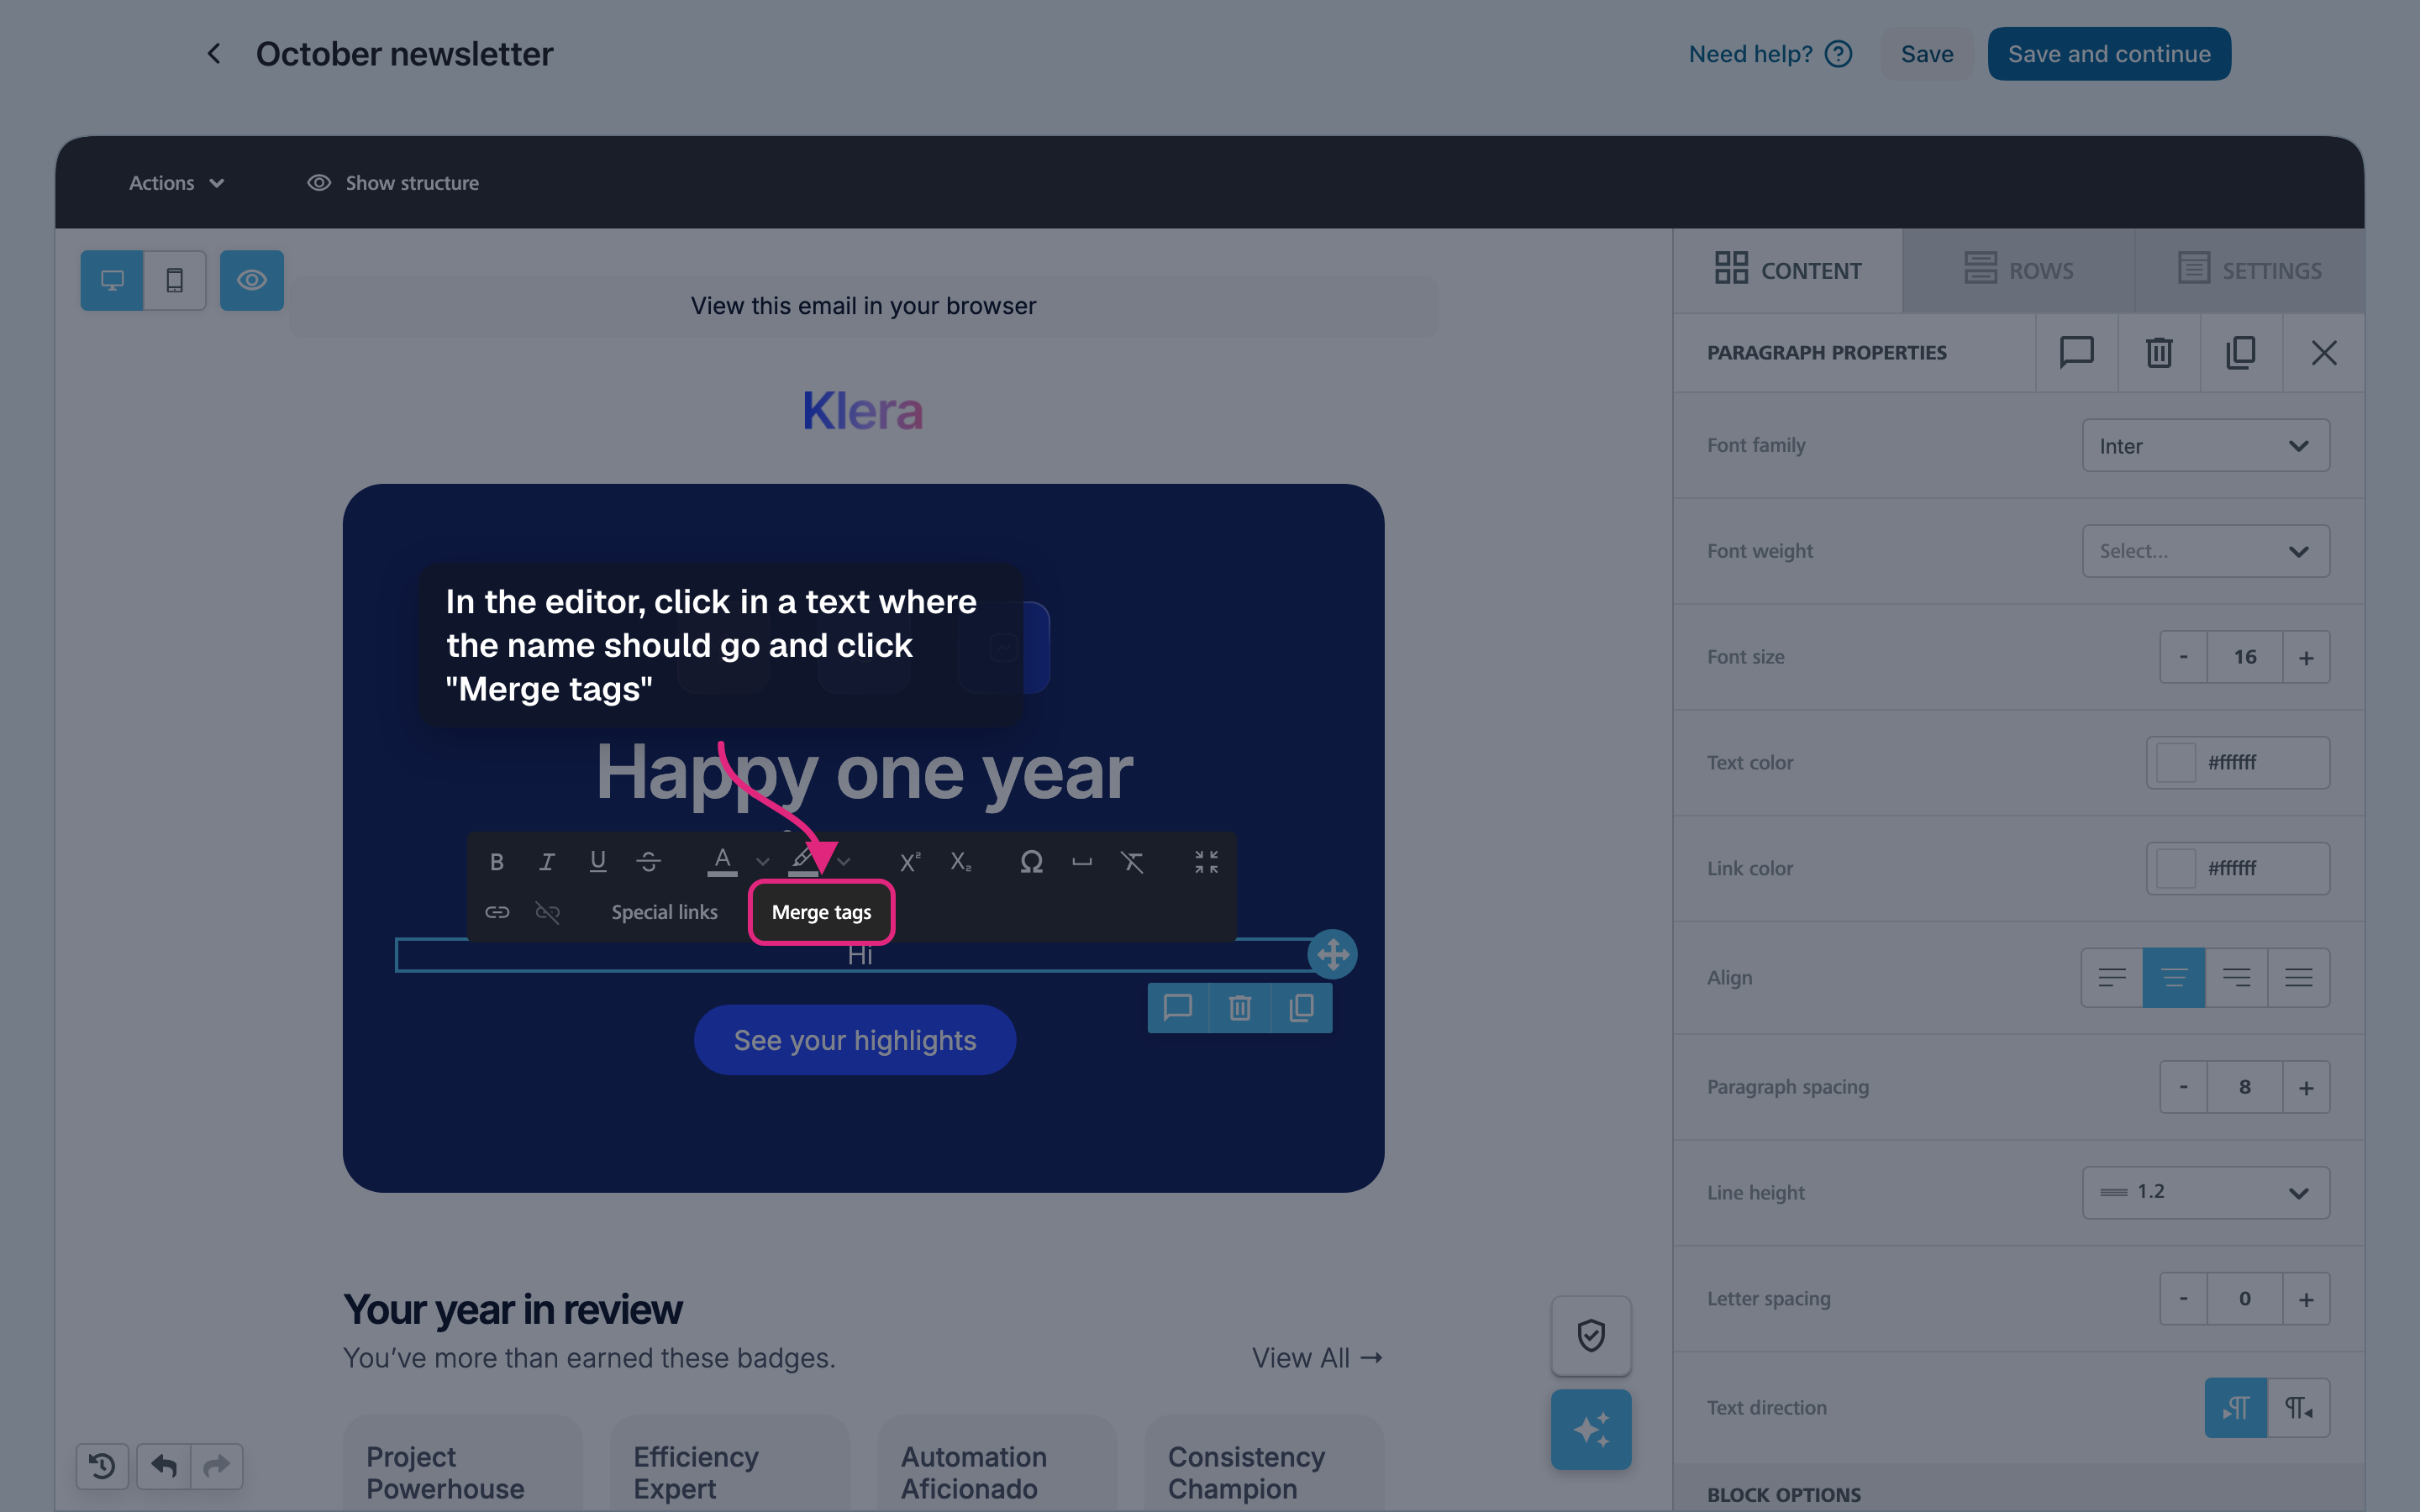
Task: Remove link icon in toolbar
Action: click(x=547, y=912)
